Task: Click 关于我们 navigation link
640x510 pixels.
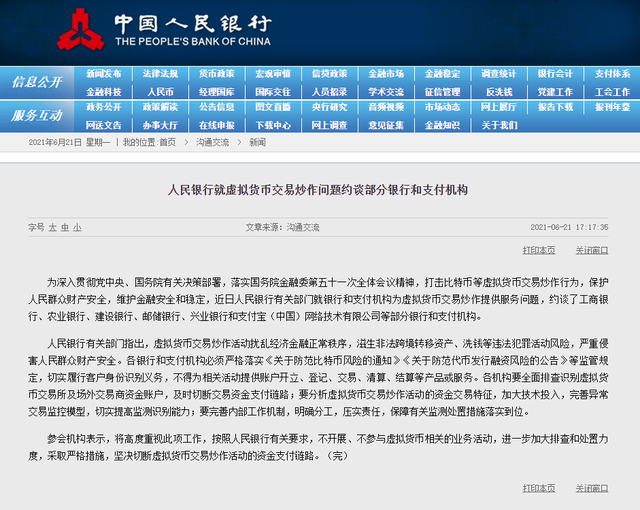Action: click(x=498, y=124)
